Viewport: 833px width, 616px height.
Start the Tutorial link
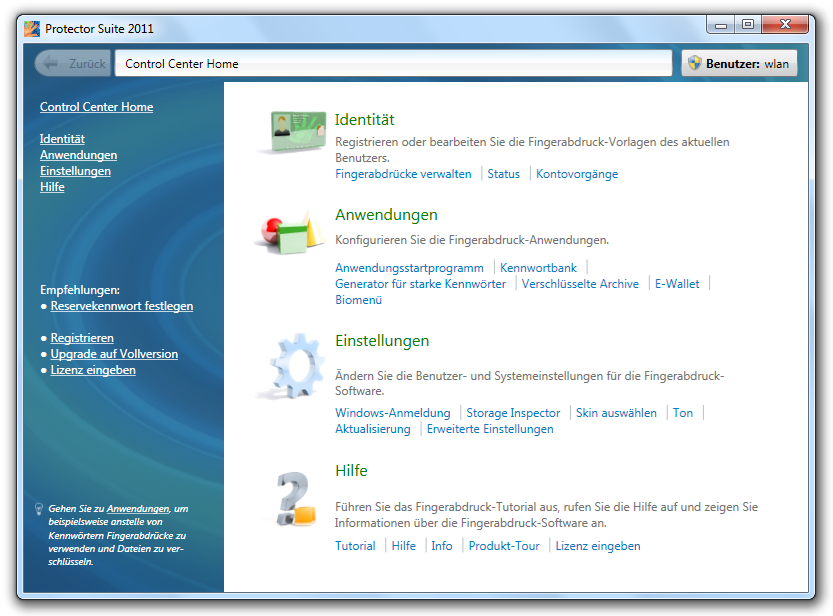pyautogui.click(x=355, y=546)
